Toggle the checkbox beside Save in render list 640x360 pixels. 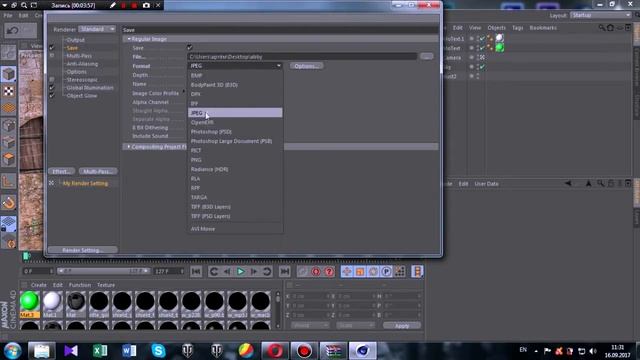pyautogui.click(x=52, y=47)
